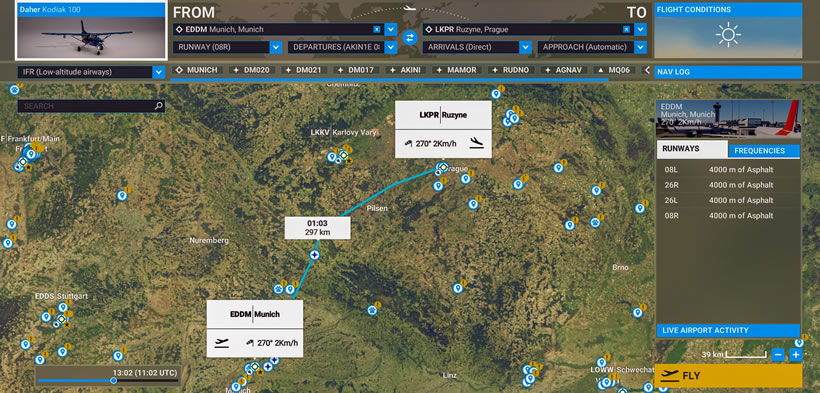The height and width of the screenshot is (393, 820).
Task: Select the AKINI waypoint in route bar
Action: click(406, 70)
